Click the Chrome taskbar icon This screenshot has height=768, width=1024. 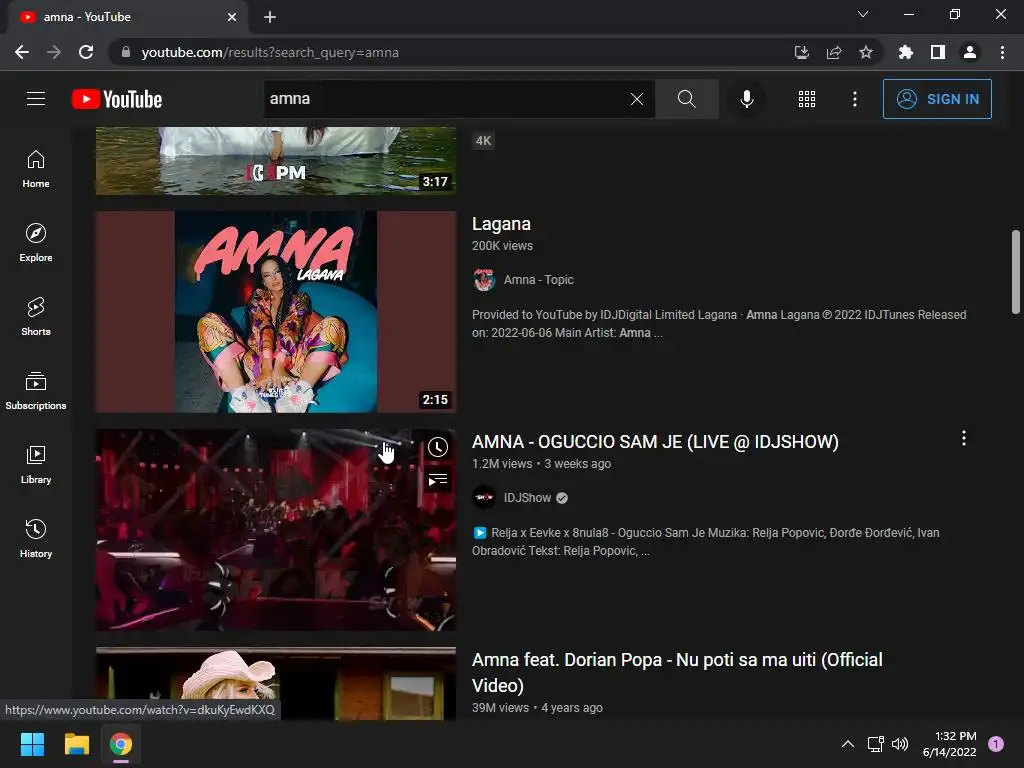point(121,744)
